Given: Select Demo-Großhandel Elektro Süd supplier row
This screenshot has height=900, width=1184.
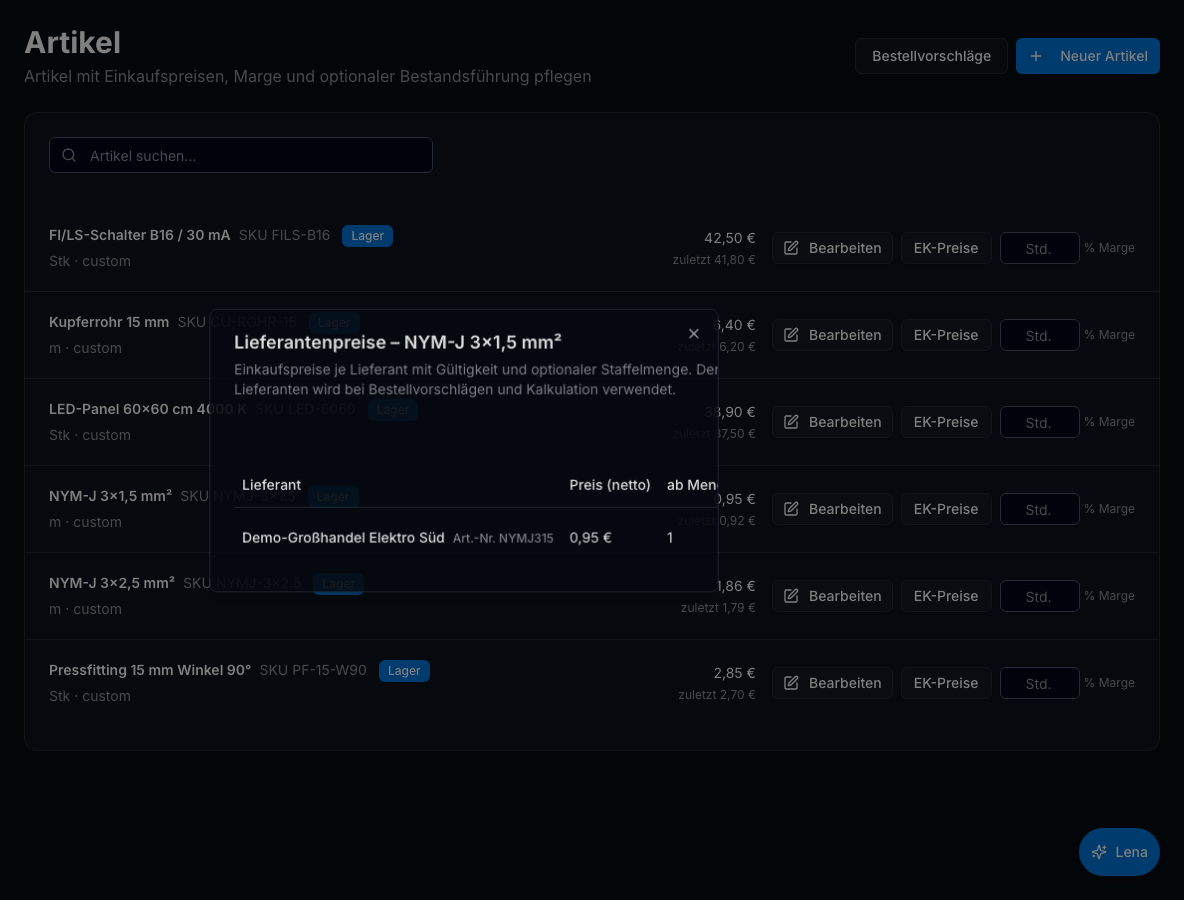Looking at the screenshot, I should point(476,538).
